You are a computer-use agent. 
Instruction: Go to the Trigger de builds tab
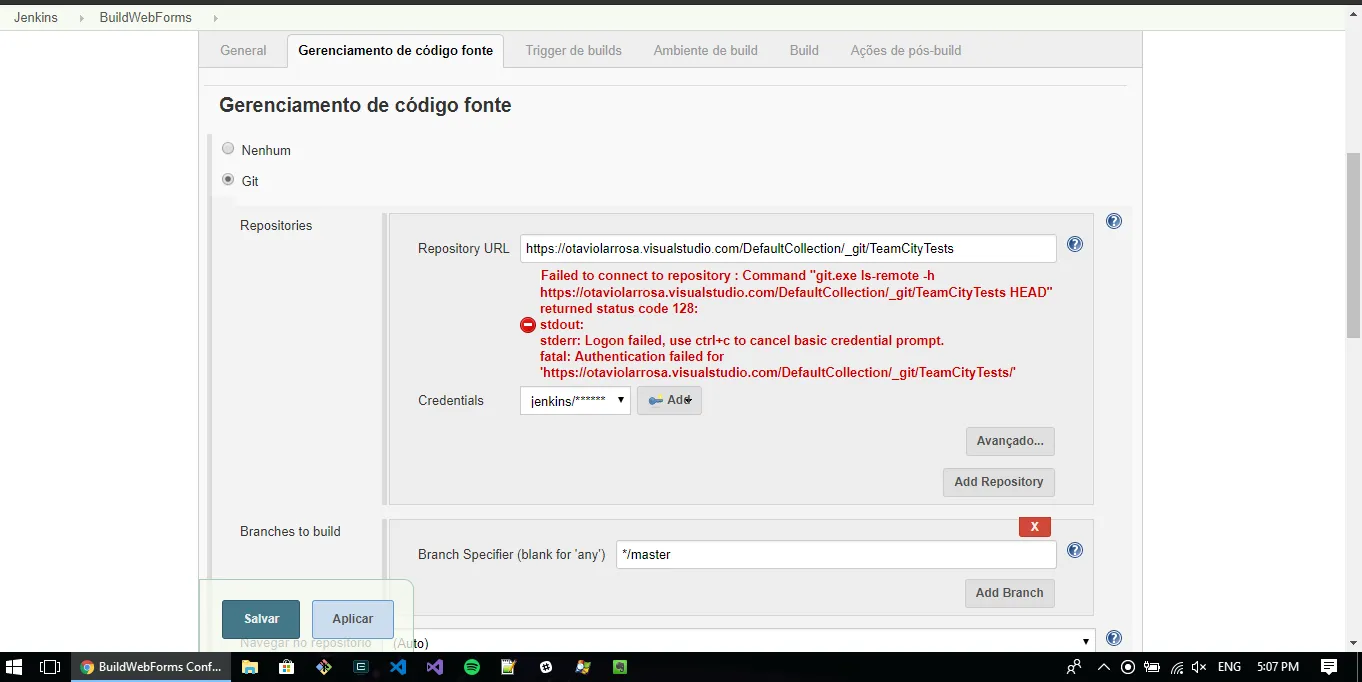click(x=574, y=50)
